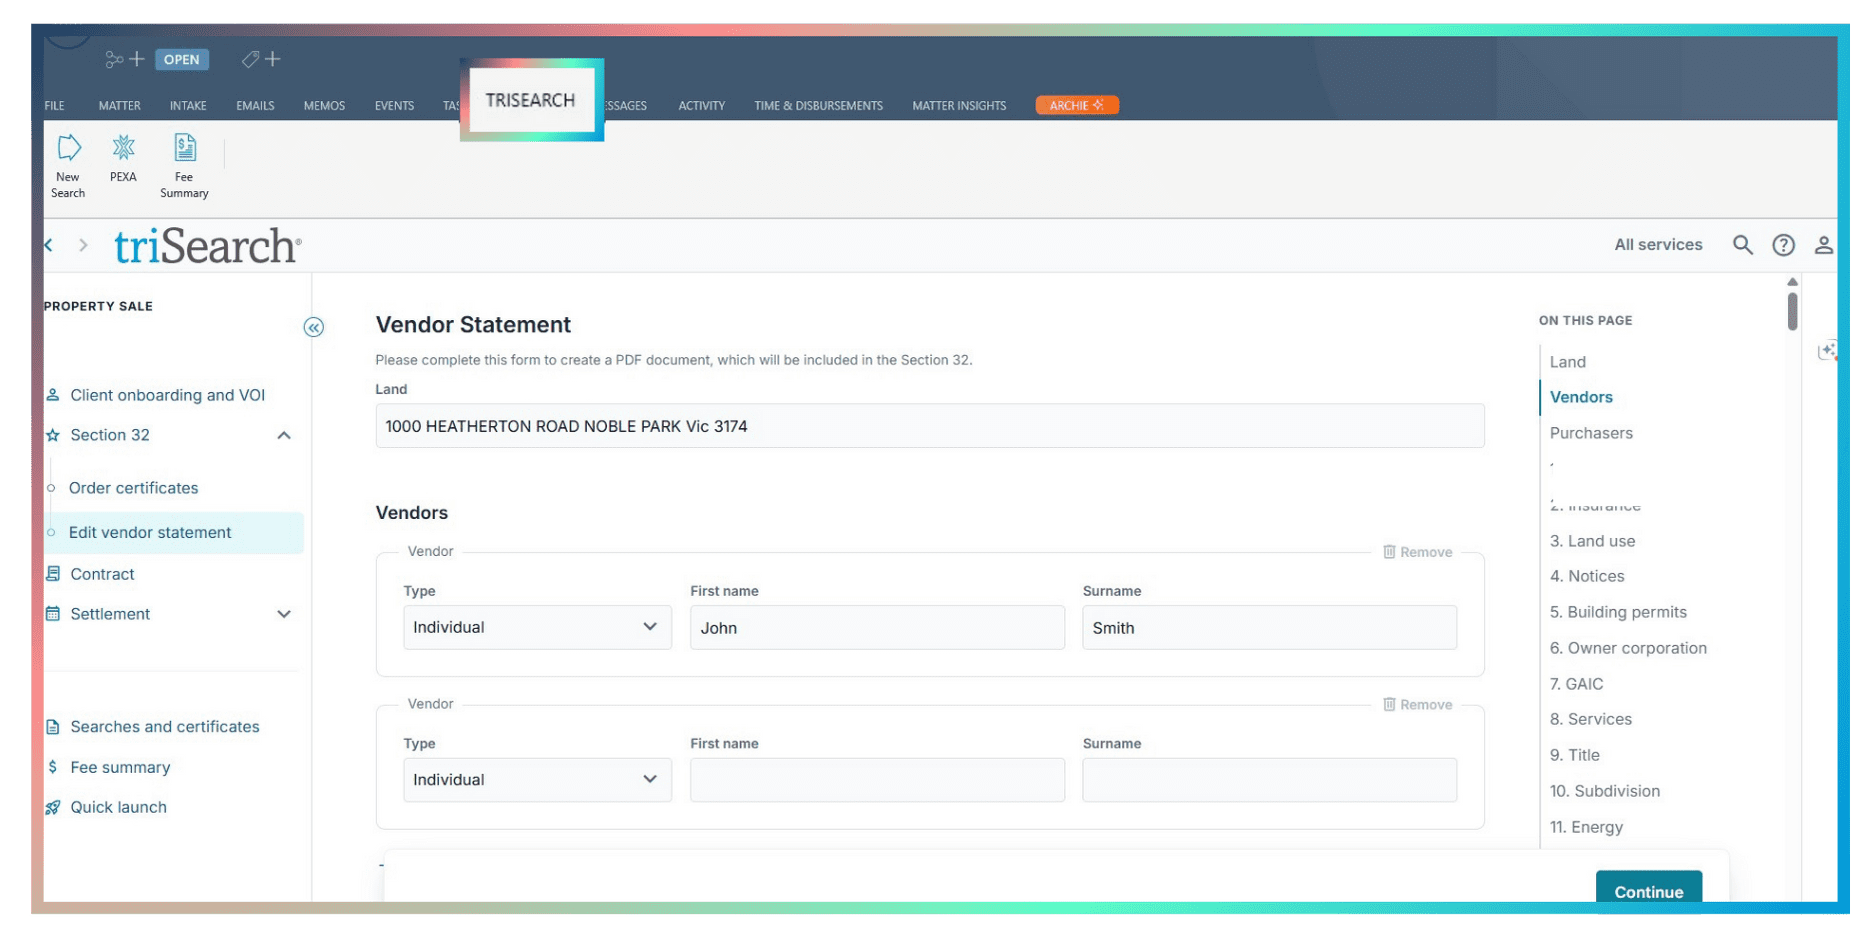Click the second vendor's First name field
The image size is (1875, 938).
tap(877, 780)
